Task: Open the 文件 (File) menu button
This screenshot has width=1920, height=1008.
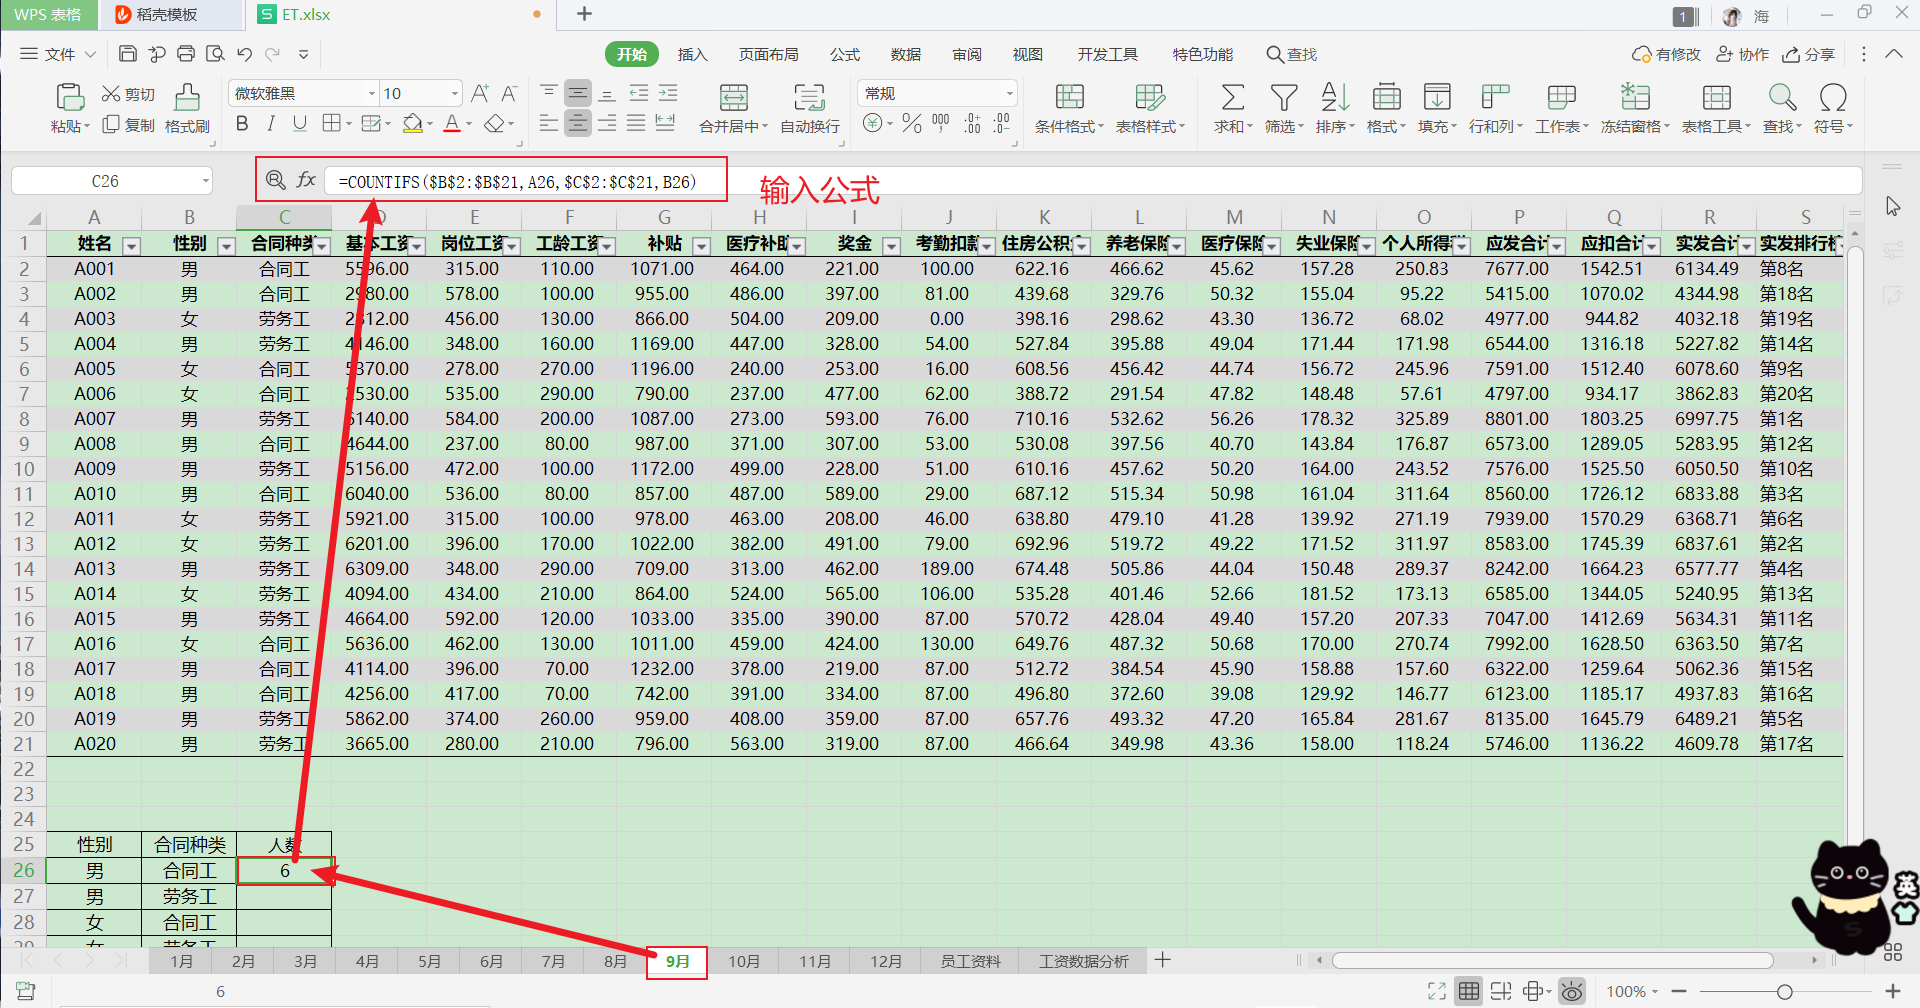Action: tap(58, 54)
